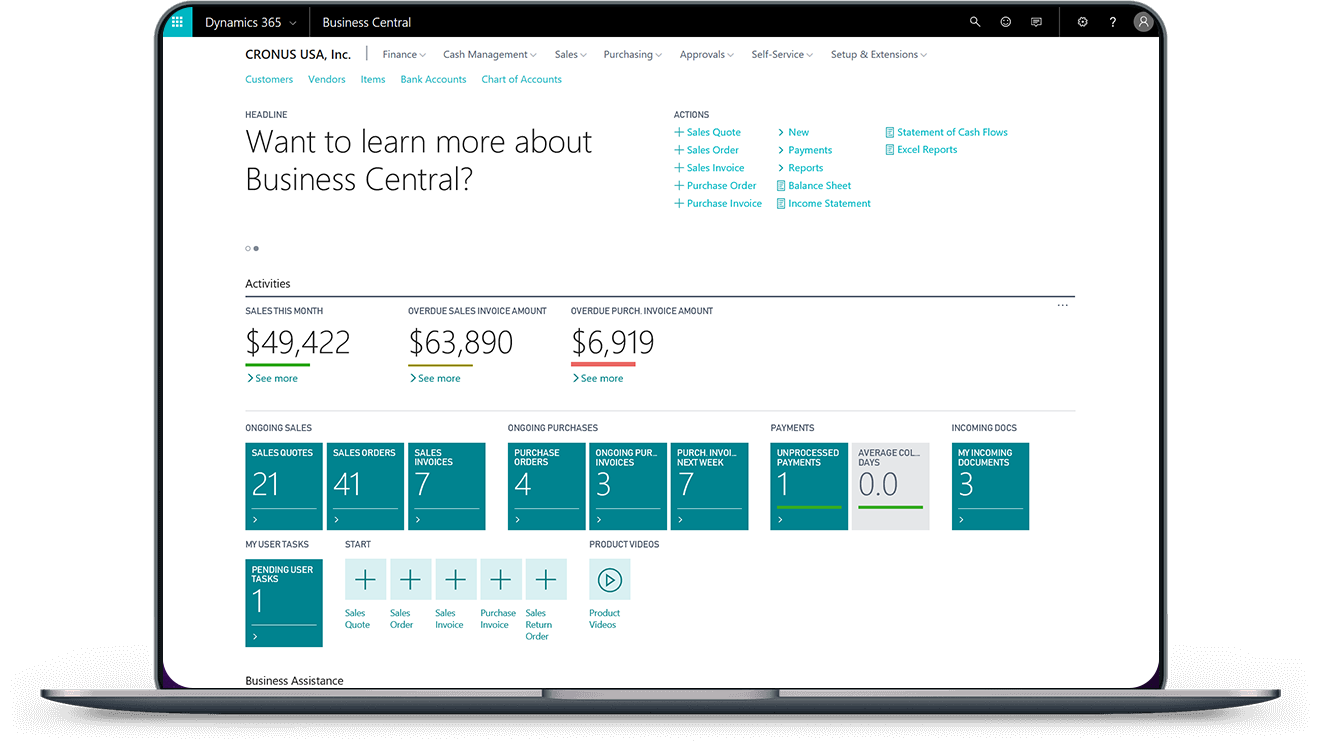The width and height of the screenshot is (1320, 743).
Task: Expand the Payments actions group
Action: [805, 150]
